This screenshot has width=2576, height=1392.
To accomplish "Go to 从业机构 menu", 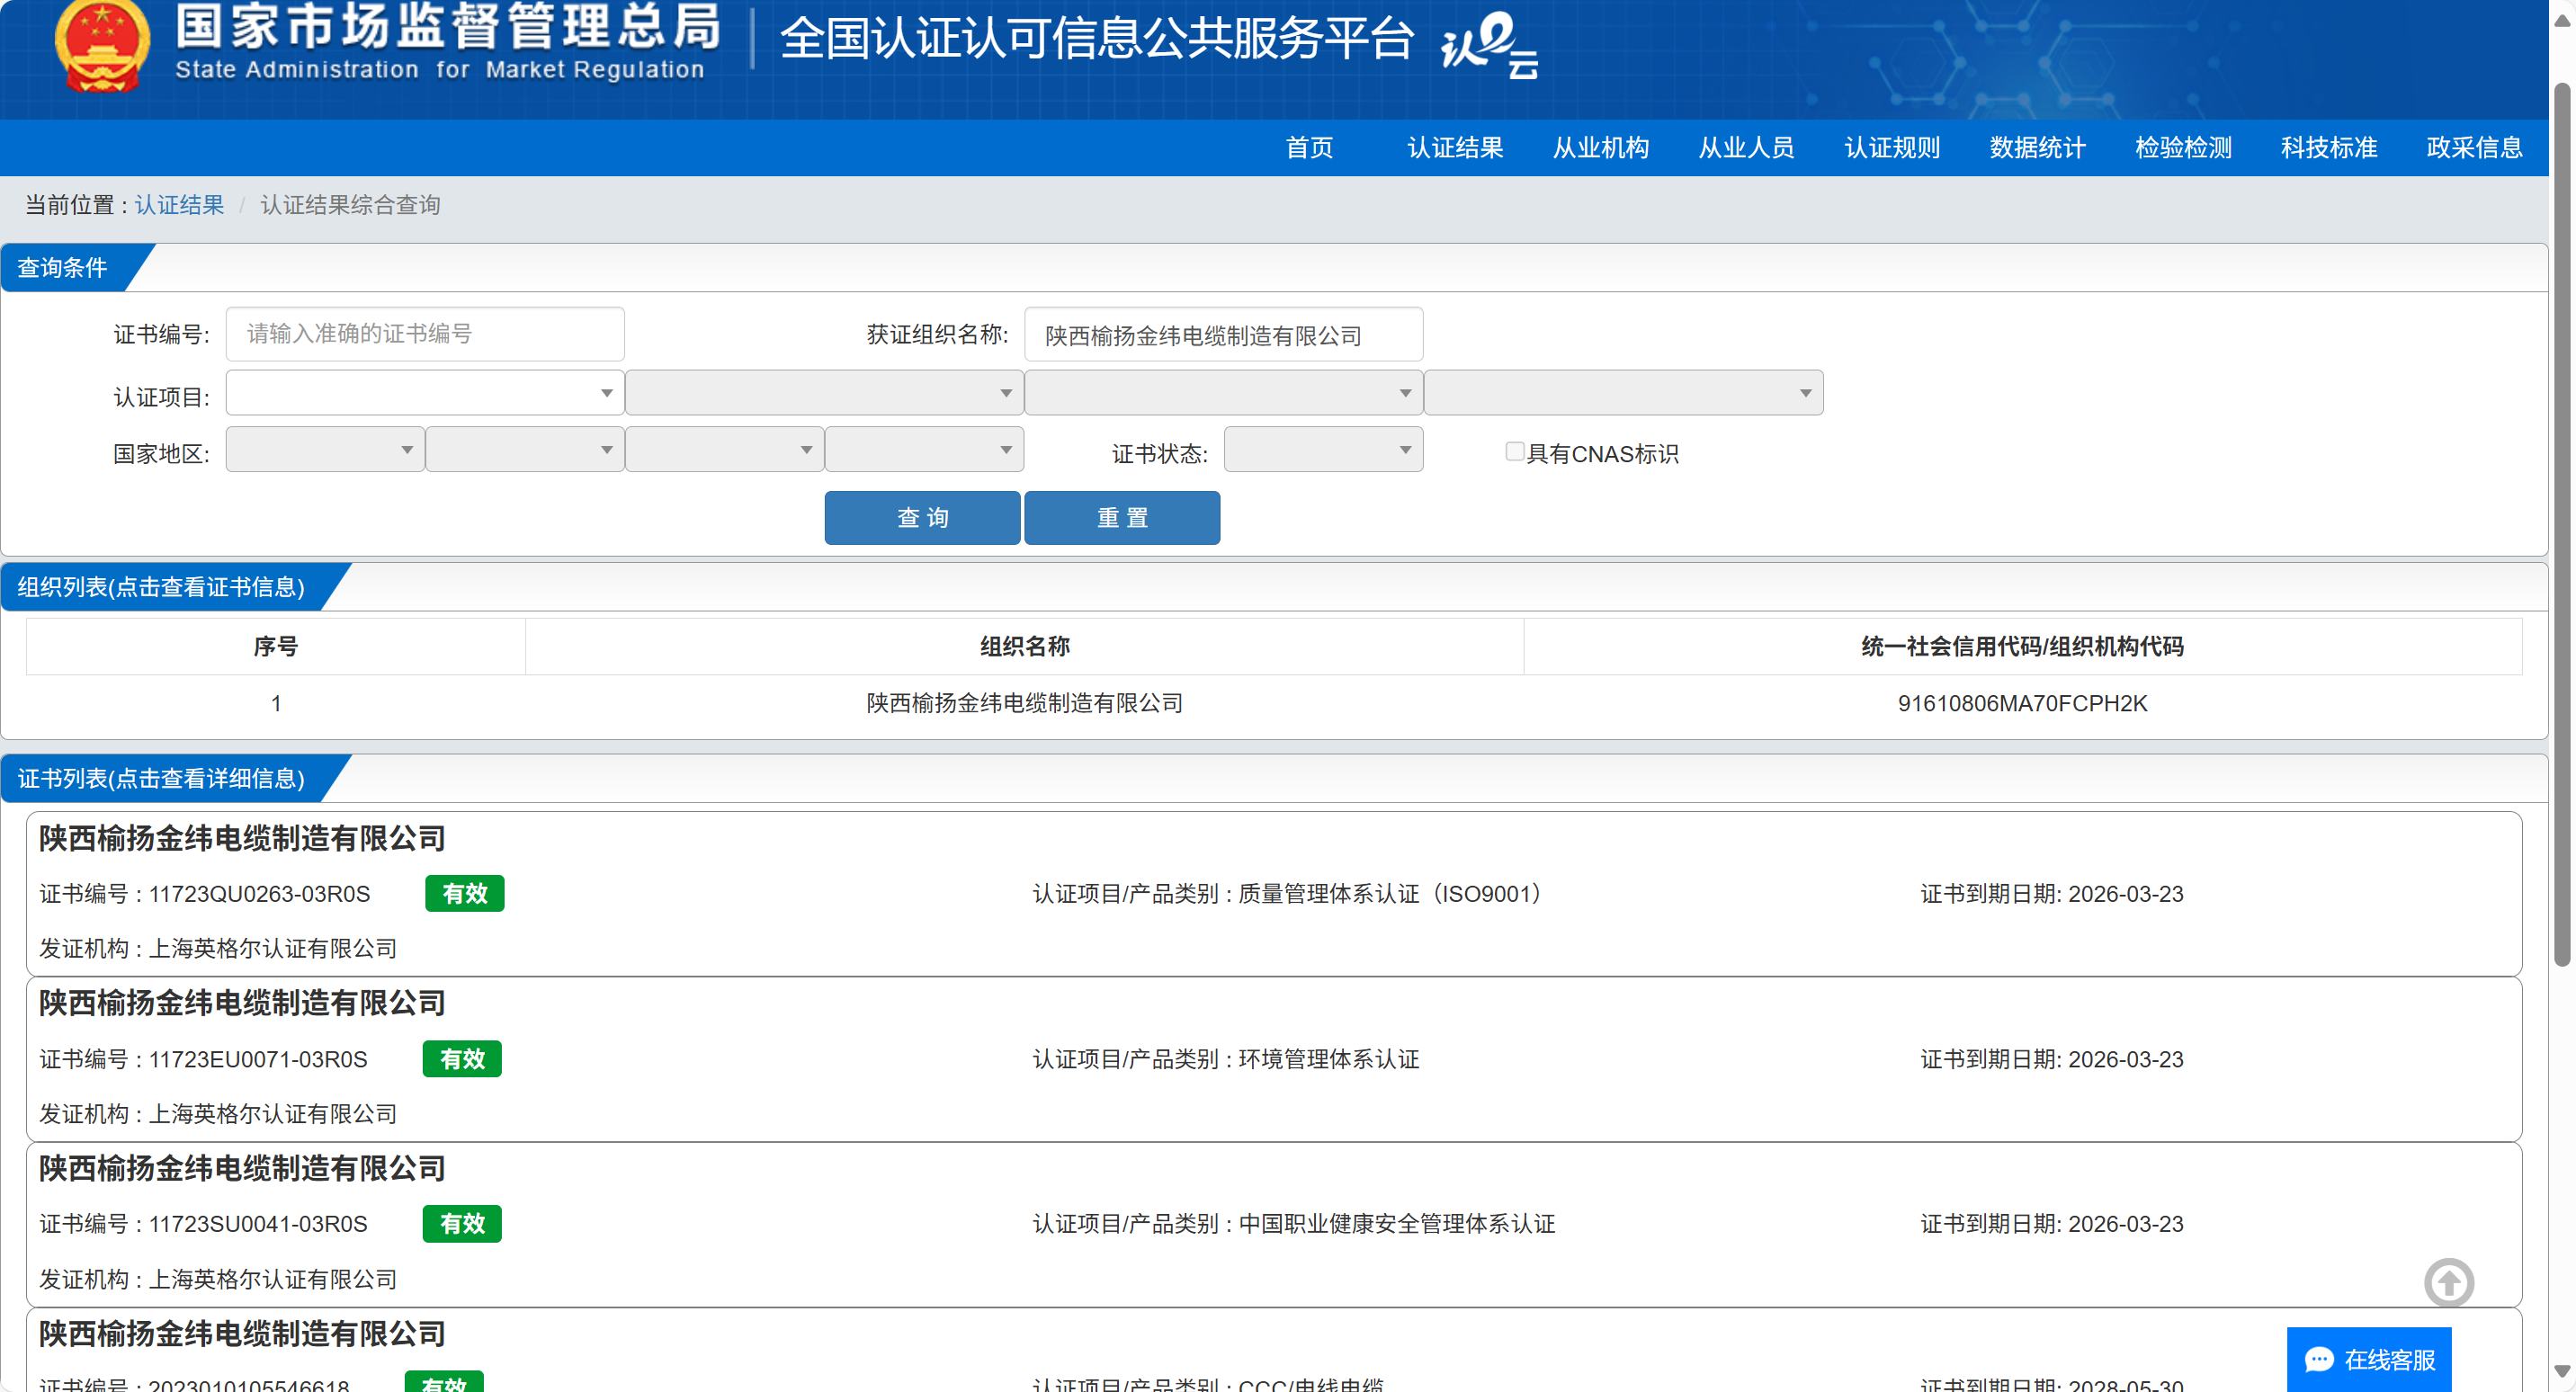I will 1600,148.
